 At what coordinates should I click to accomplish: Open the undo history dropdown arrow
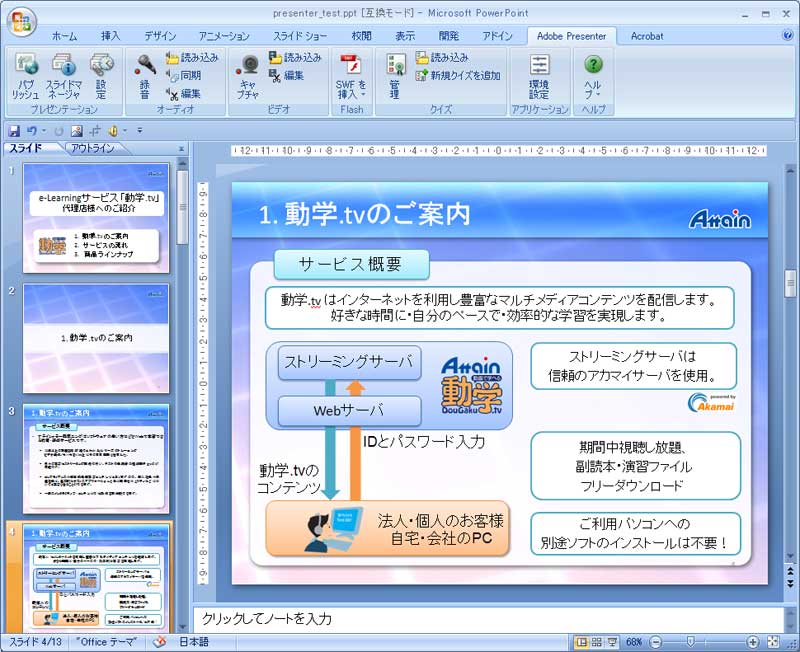46,131
